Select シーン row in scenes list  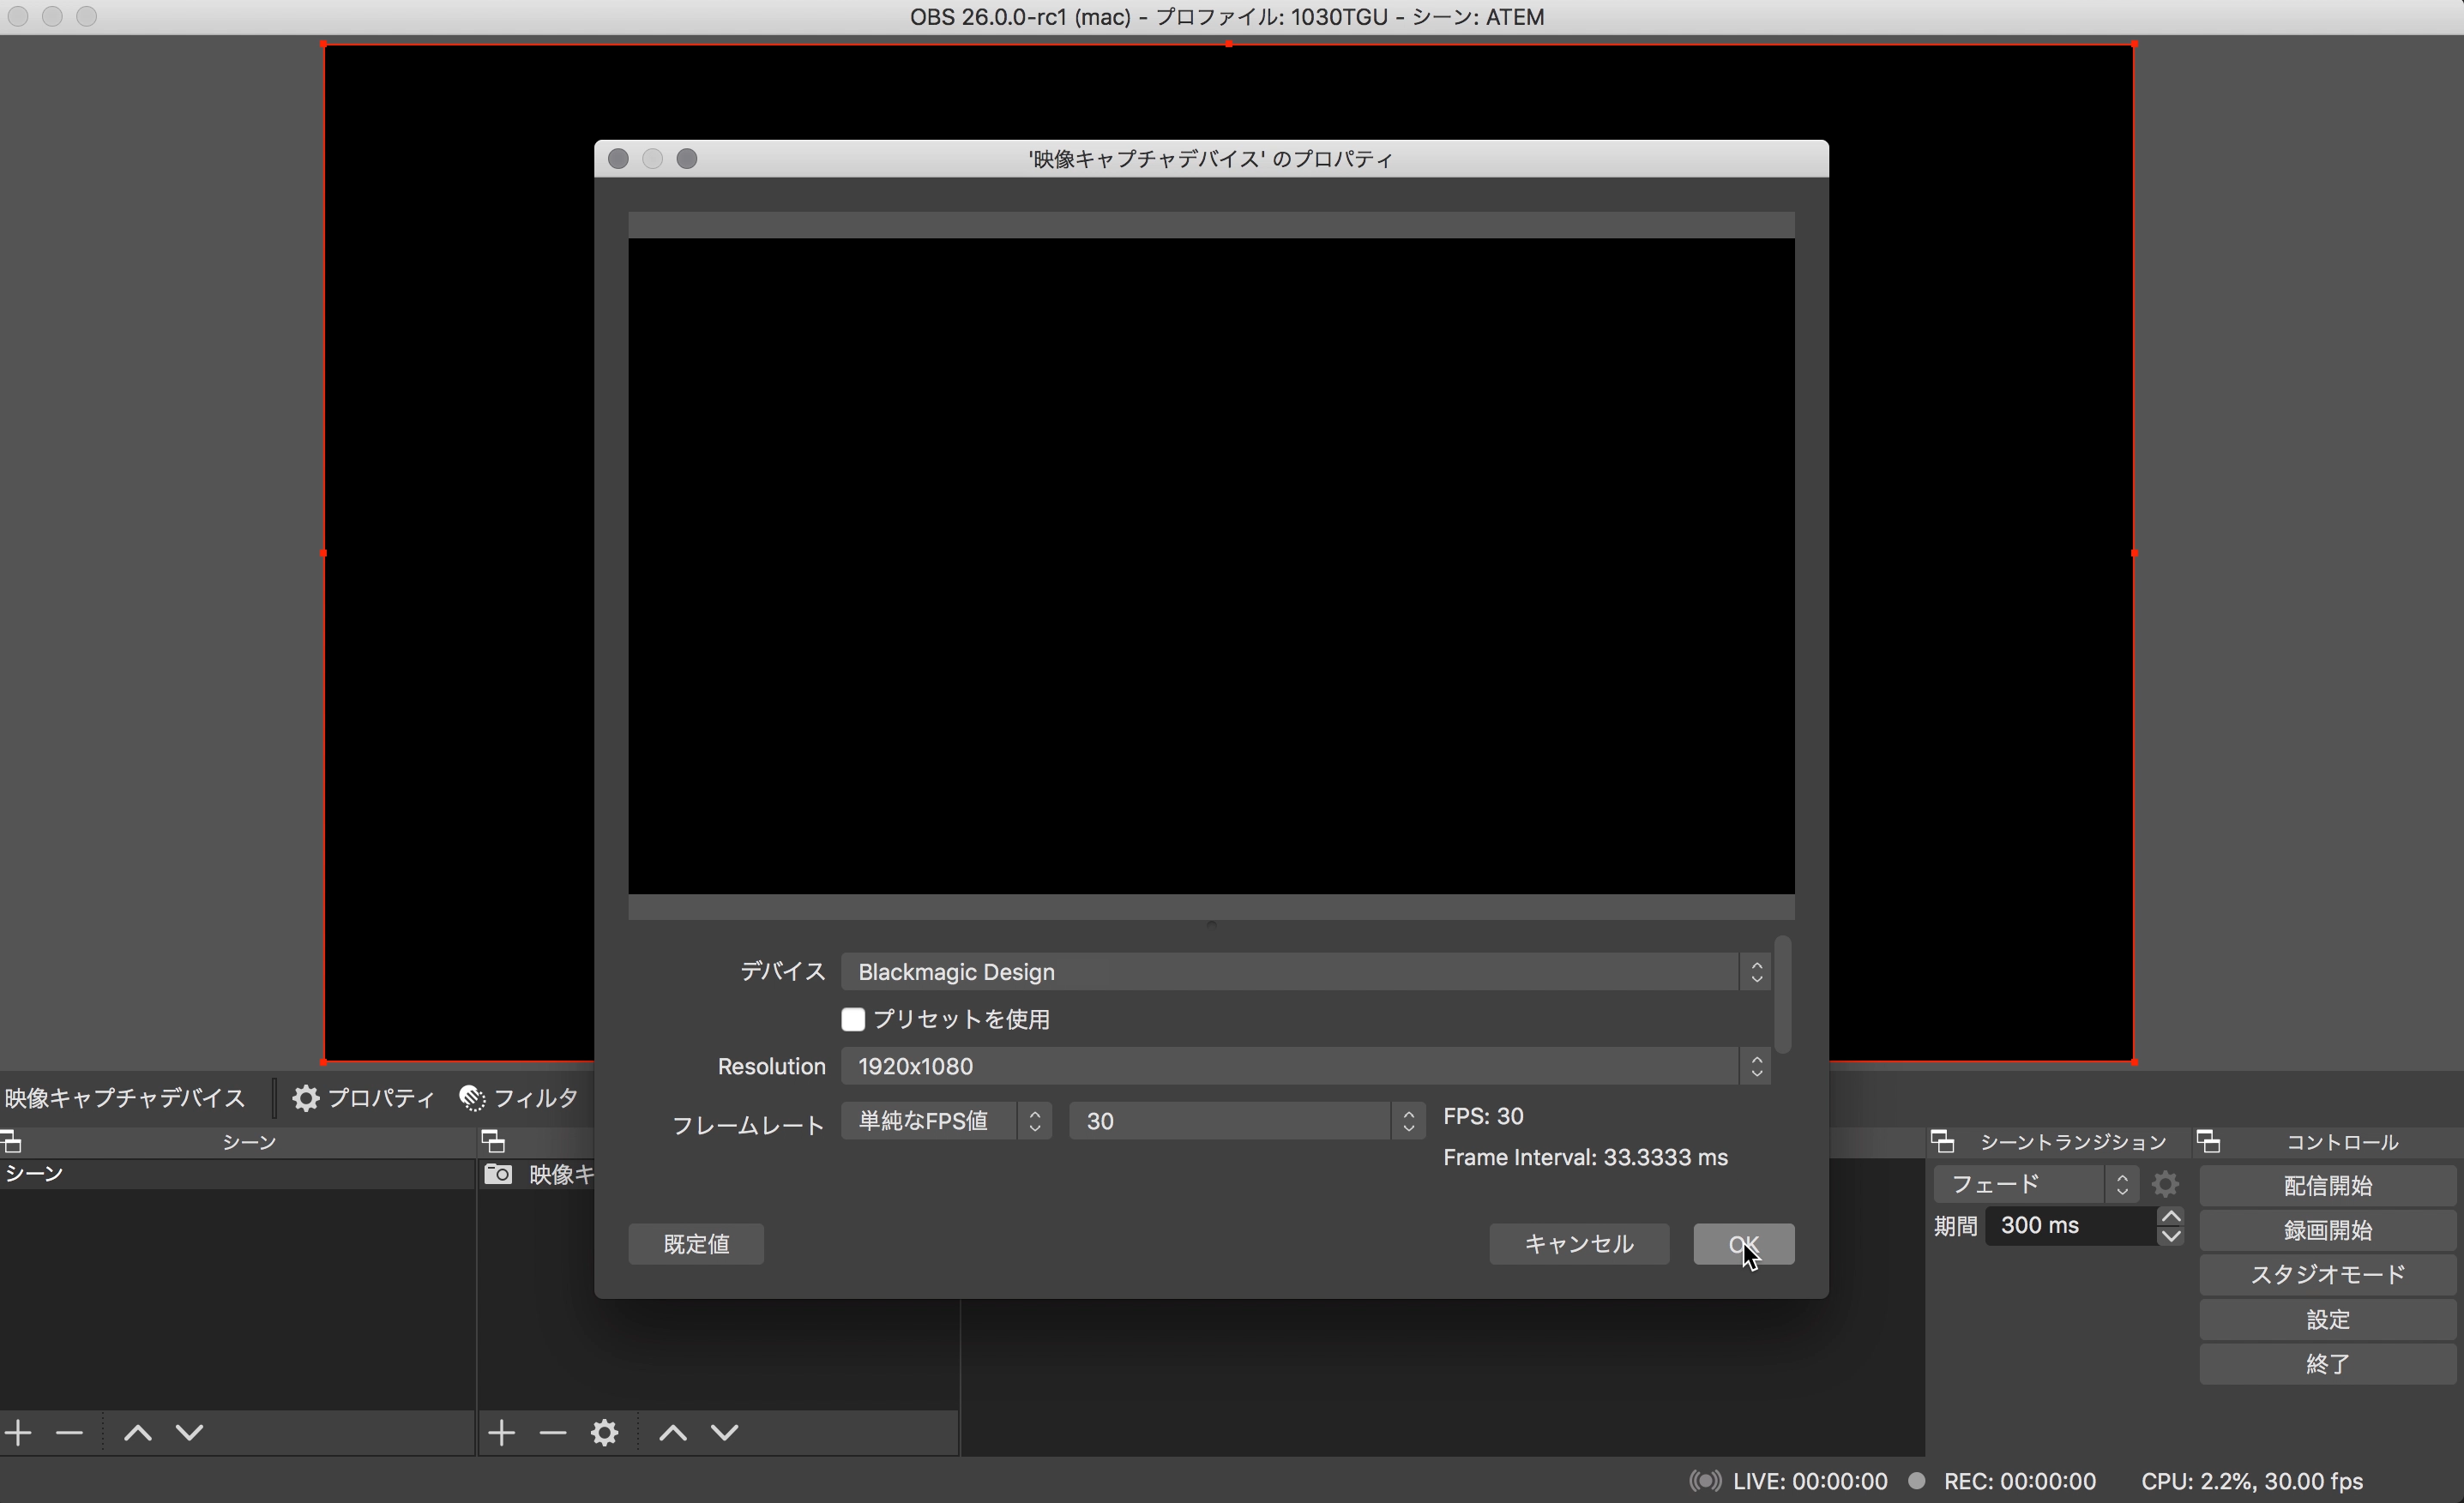pos(237,1174)
